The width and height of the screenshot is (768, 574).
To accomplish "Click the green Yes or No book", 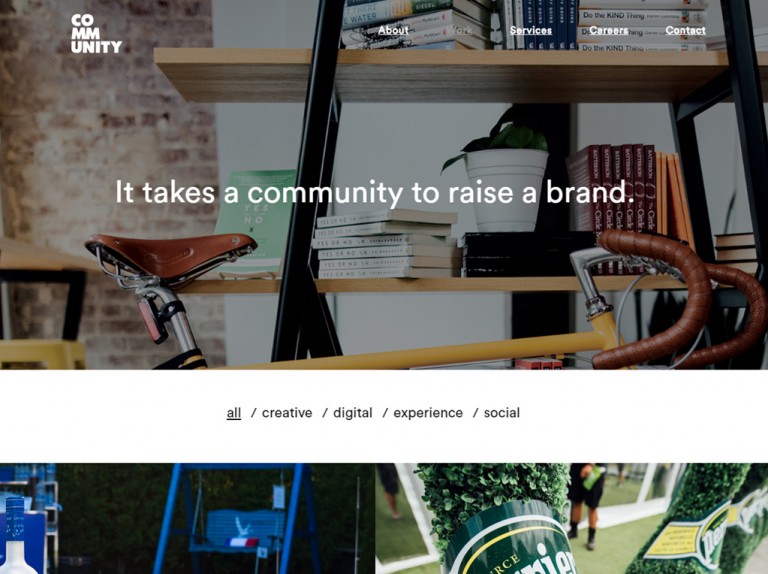I will click(x=254, y=222).
